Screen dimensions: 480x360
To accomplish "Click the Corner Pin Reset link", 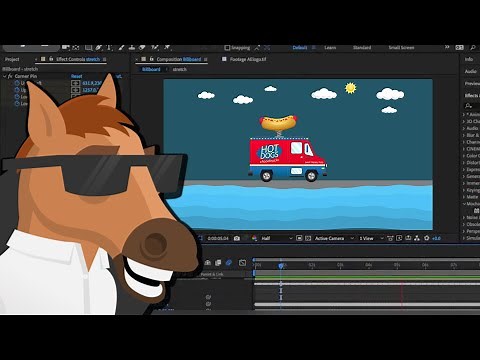I will tap(76, 76).
